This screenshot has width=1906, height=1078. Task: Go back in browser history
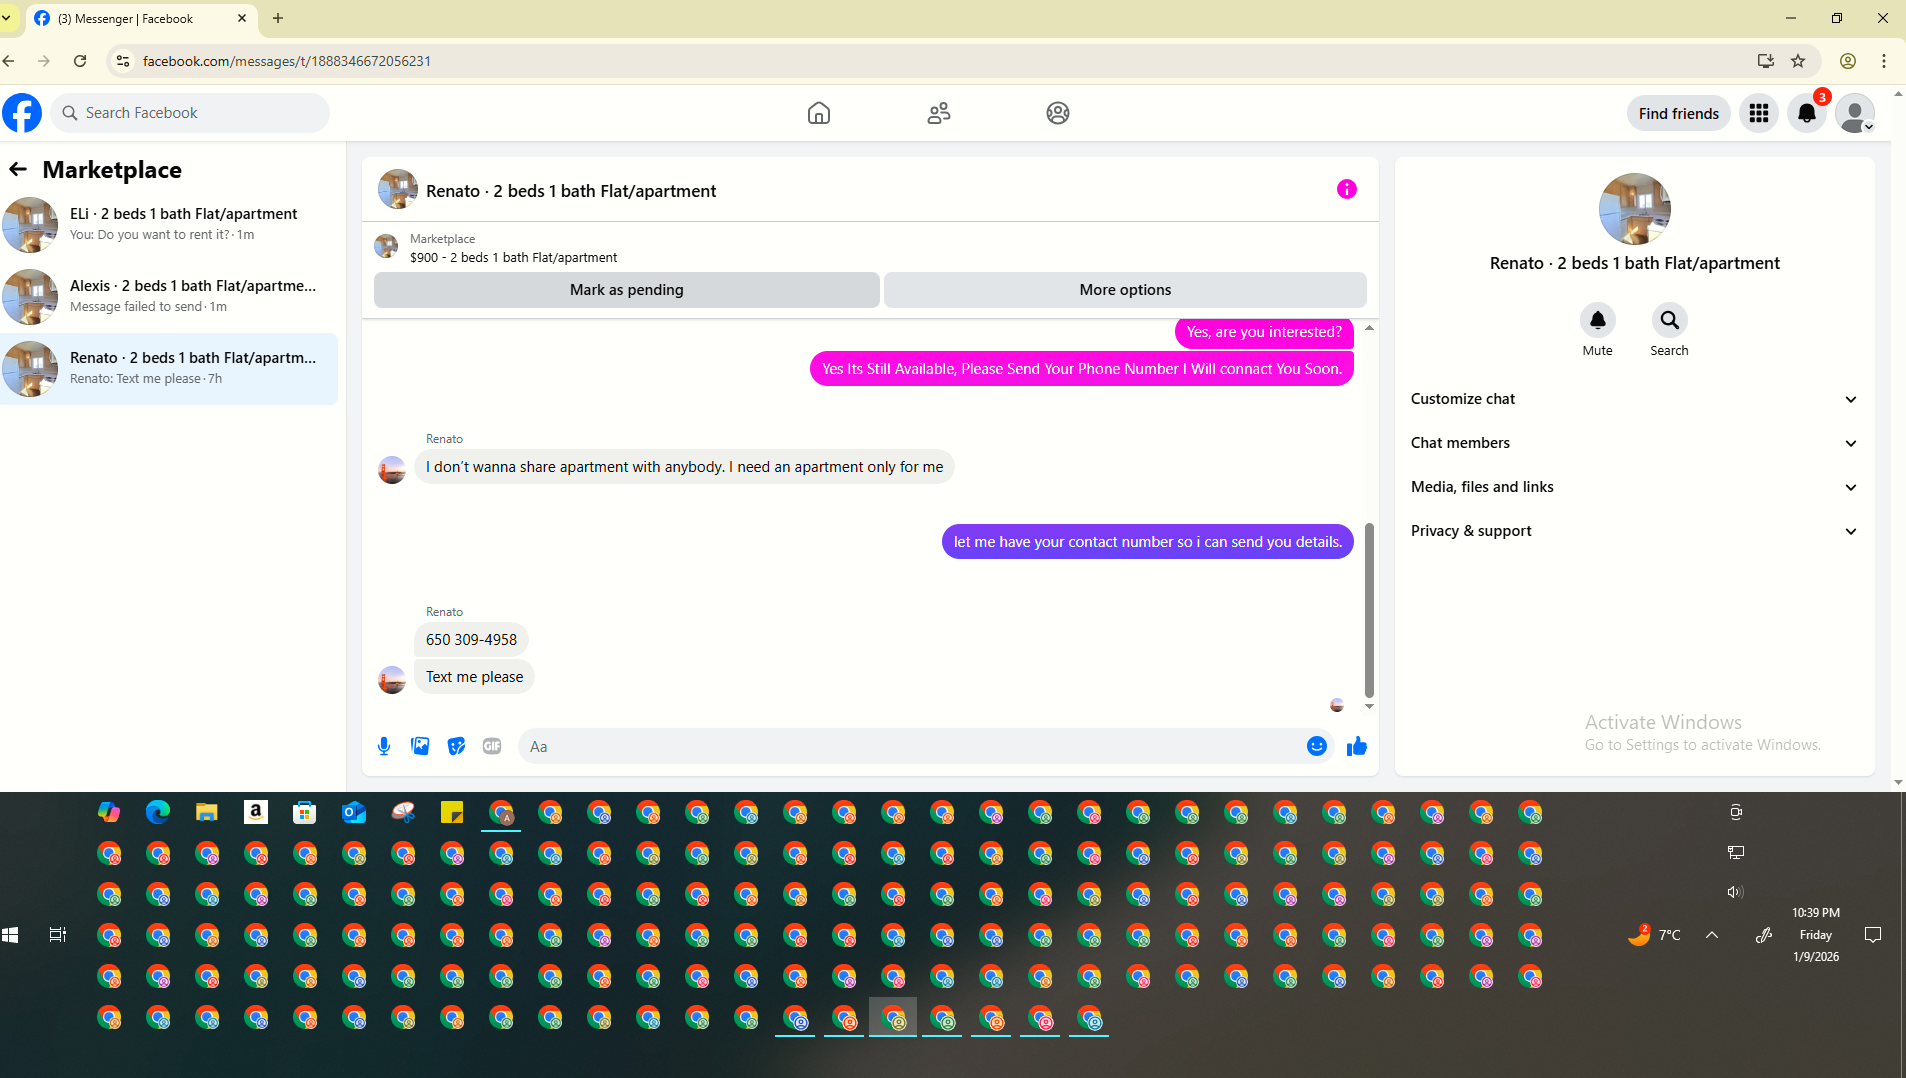tap(9, 61)
